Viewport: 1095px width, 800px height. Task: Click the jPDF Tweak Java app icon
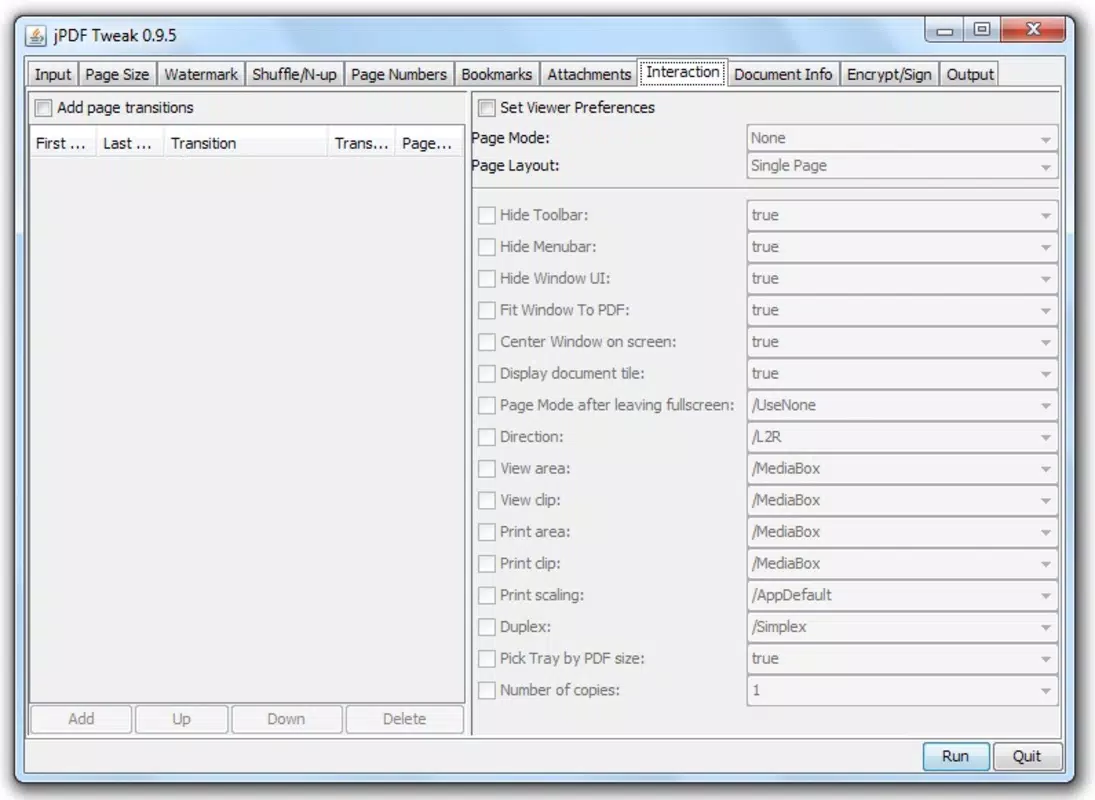pos(36,36)
